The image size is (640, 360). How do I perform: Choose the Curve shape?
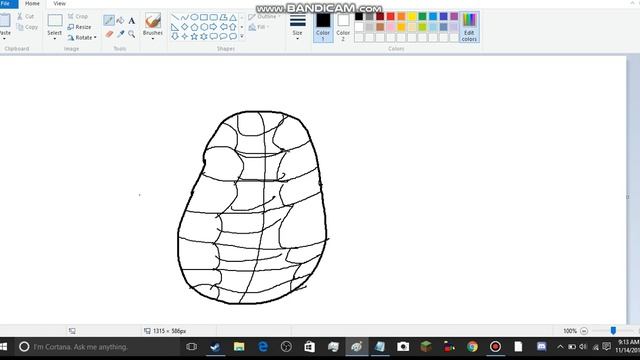click(184, 18)
